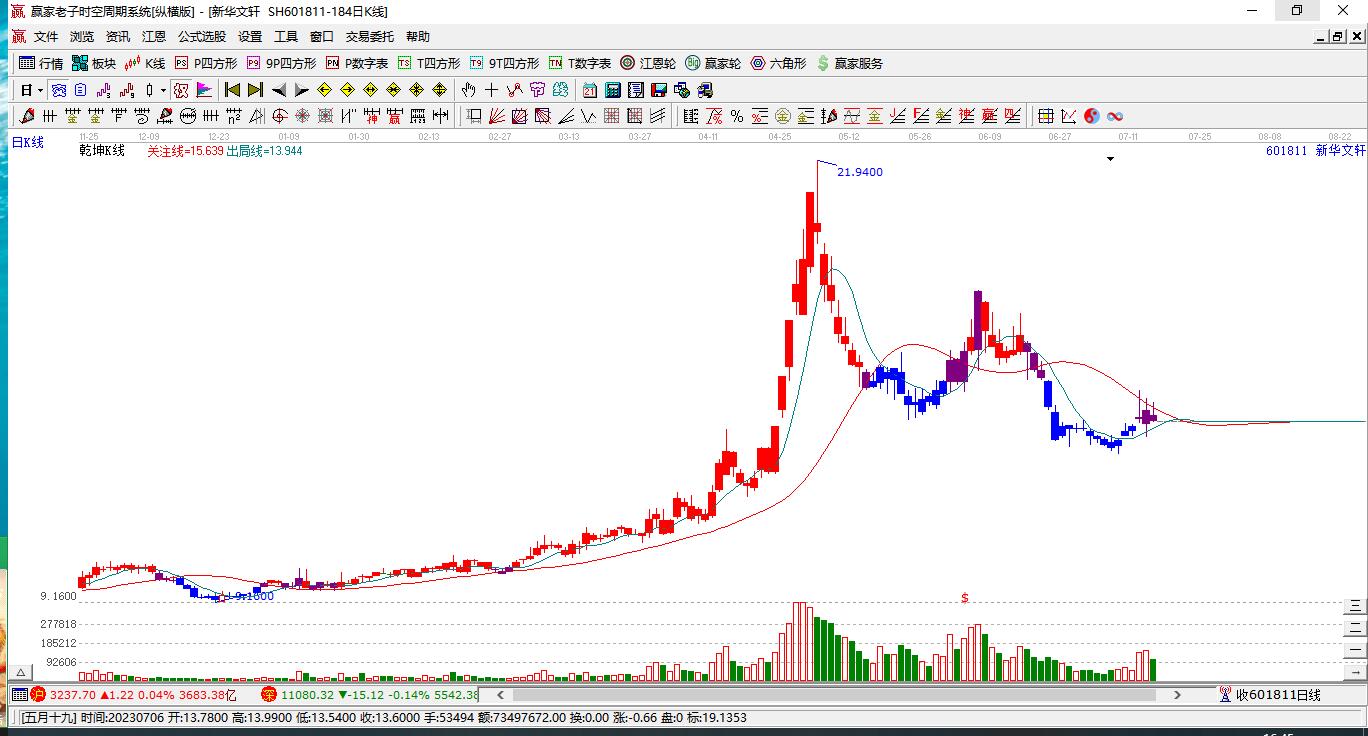Open the 江恩轮 tool
This screenshot has height=736, width=1368.
[648, 63]
